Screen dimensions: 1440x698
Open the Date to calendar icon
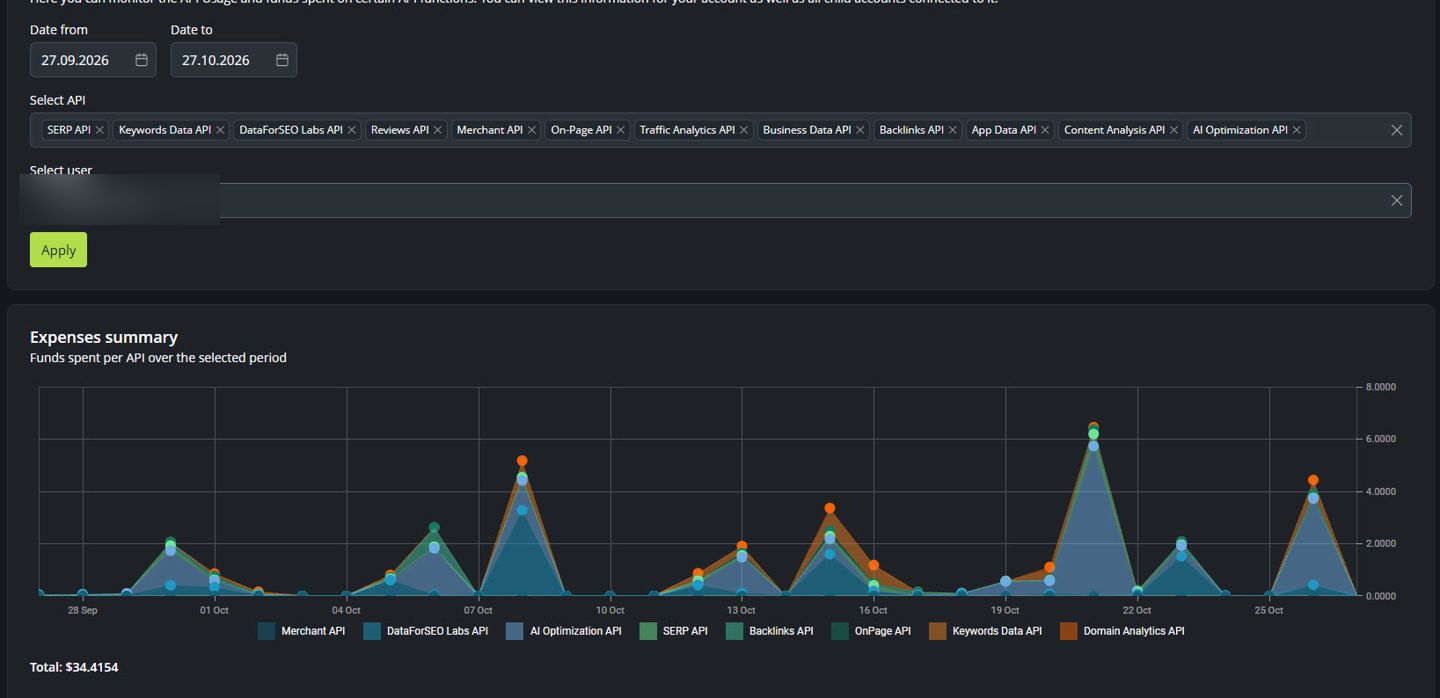pyautogui.click(x=282, y=60)
